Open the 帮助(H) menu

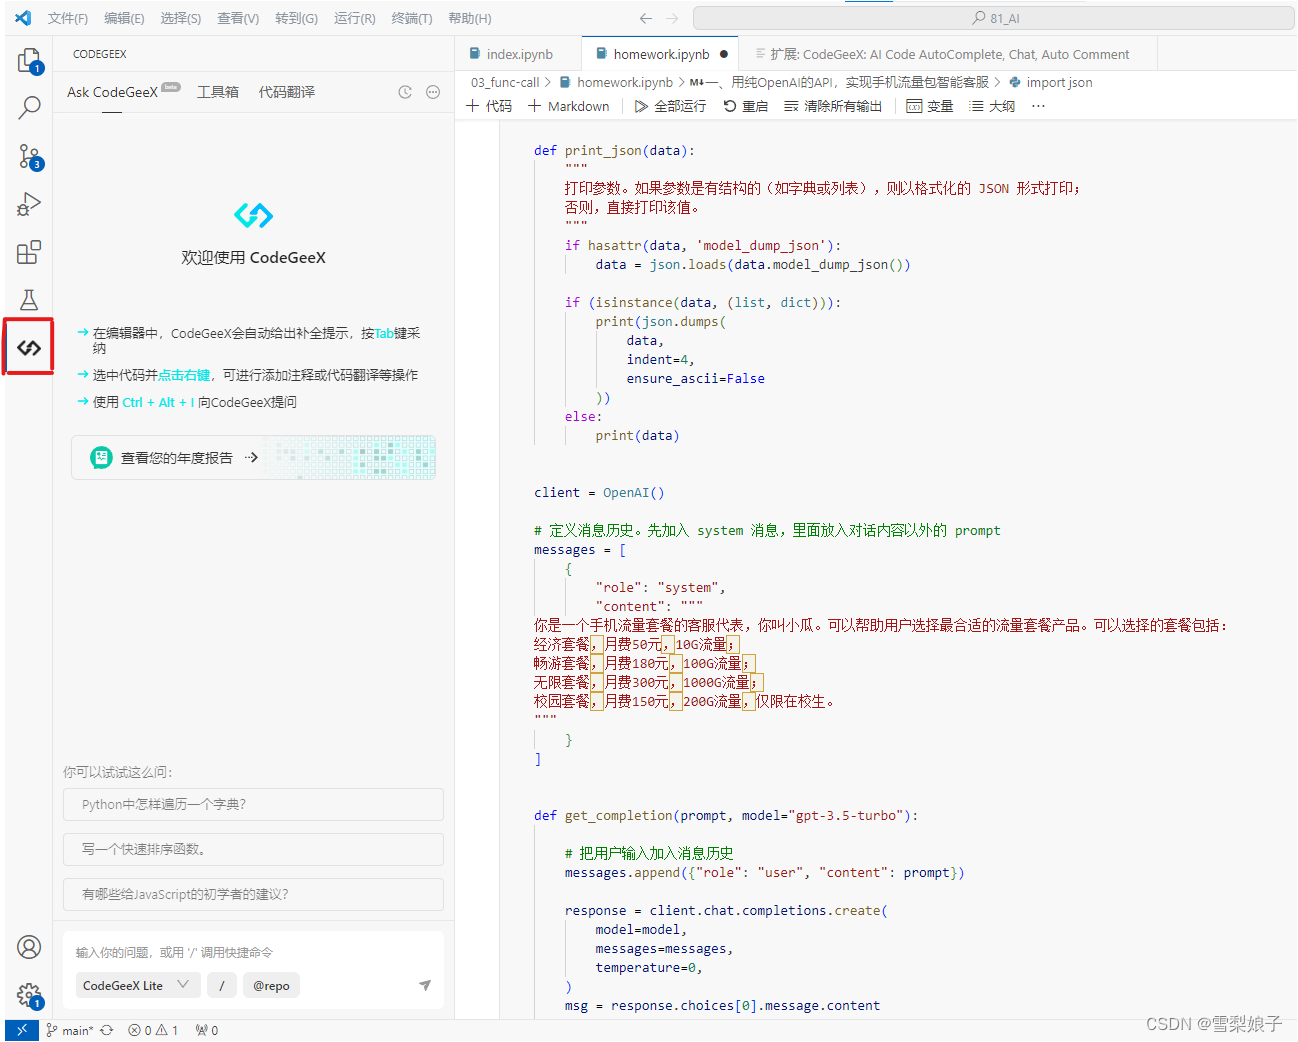click(x=470, y=18)
